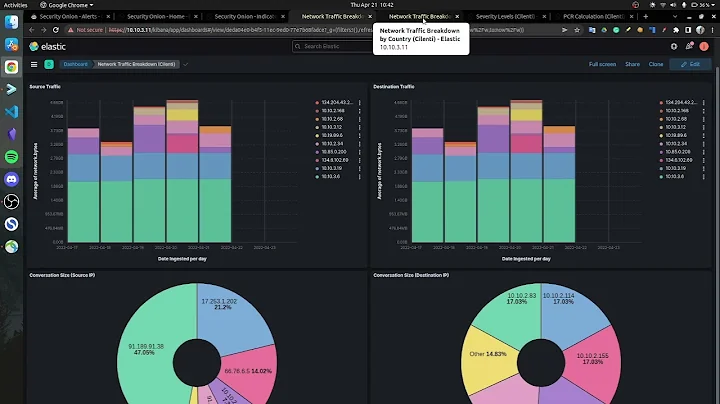Click the green color dot for 10.10.3.6 in Source Traffic
The width and height of the screenshot is (720, 404).
(317, 176)
